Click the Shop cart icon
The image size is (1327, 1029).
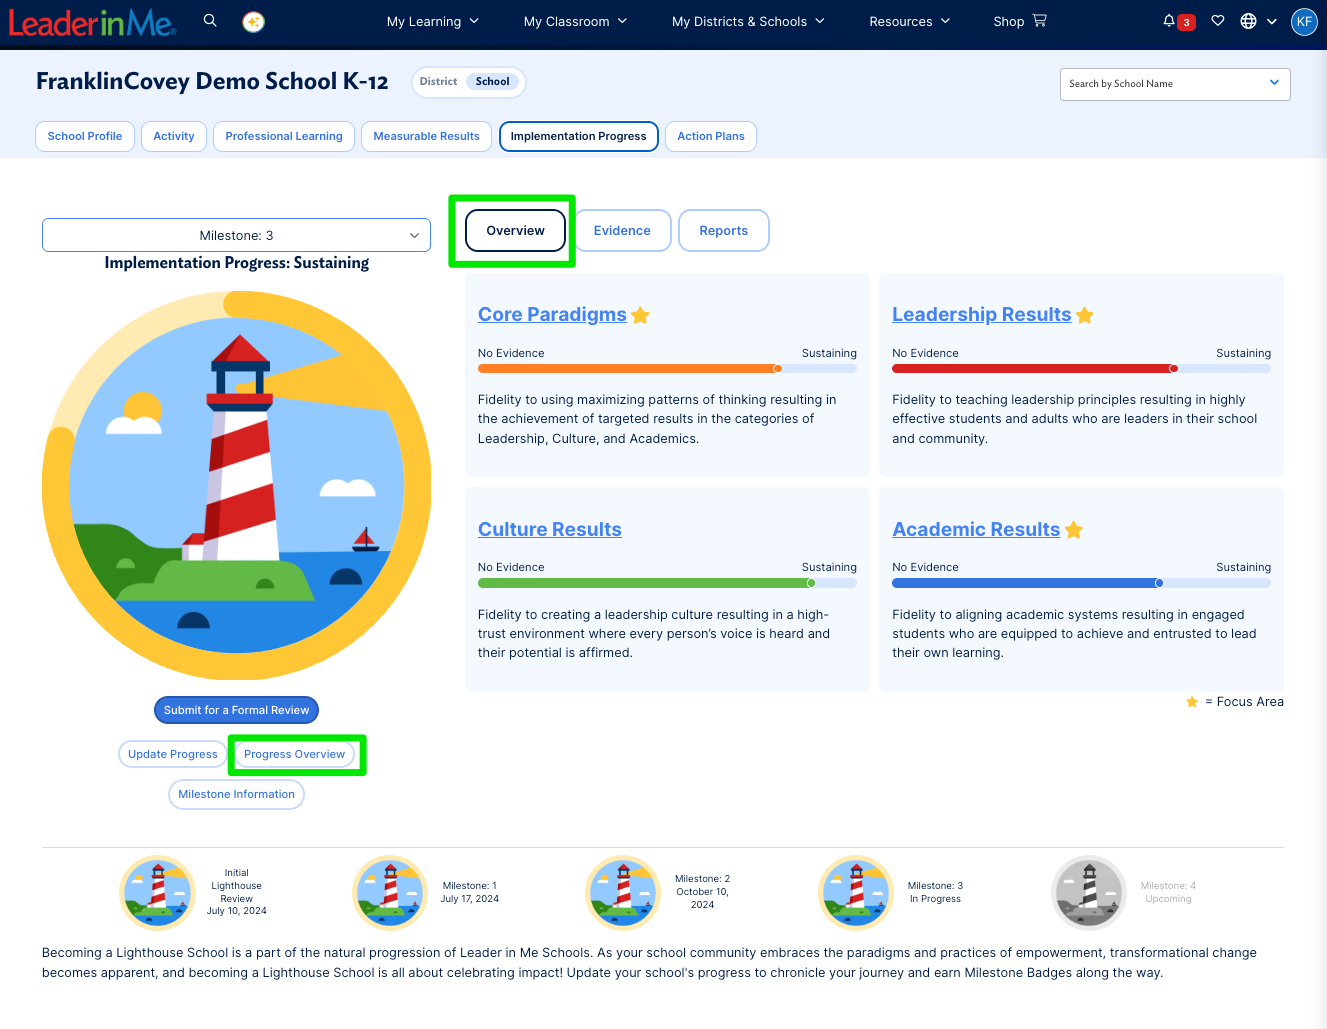point(1040,20)
